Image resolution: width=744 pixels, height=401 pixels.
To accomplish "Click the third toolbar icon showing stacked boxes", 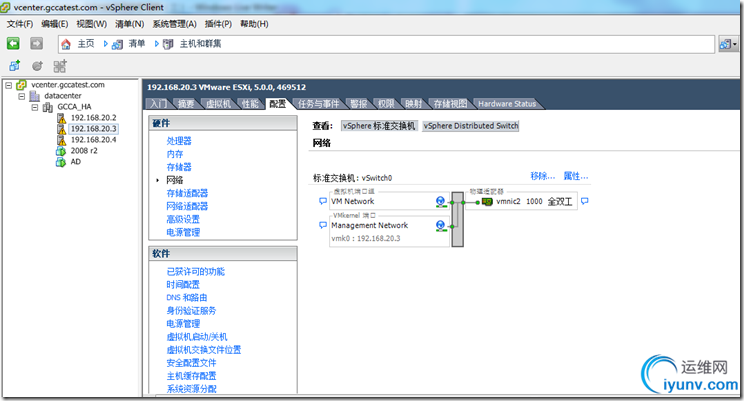I will [x=60, y=66].
